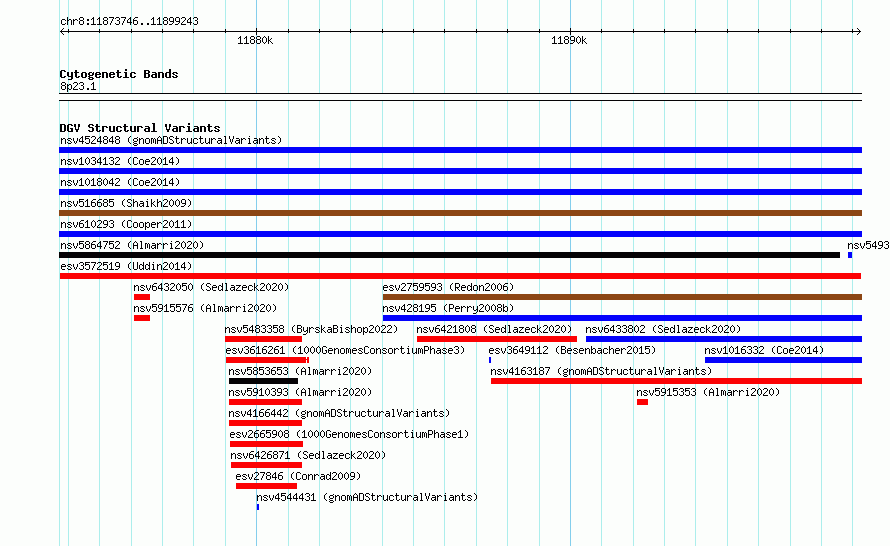Click nsv5853653 (Almarri2020) label
Viewport: 890px width, 546px height.
300,371
